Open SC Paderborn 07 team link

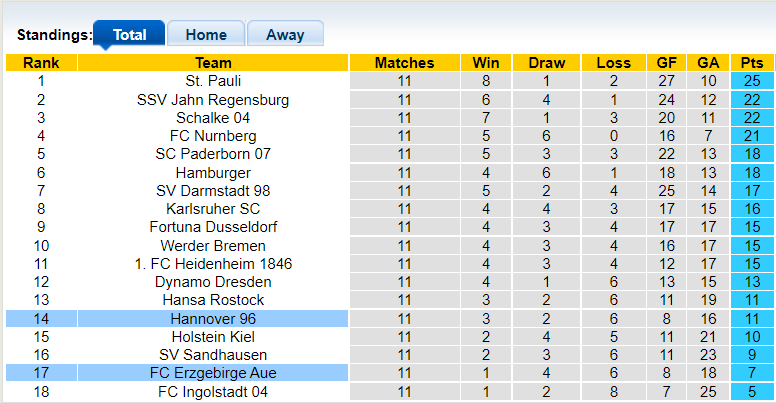(x=213, y=154)
